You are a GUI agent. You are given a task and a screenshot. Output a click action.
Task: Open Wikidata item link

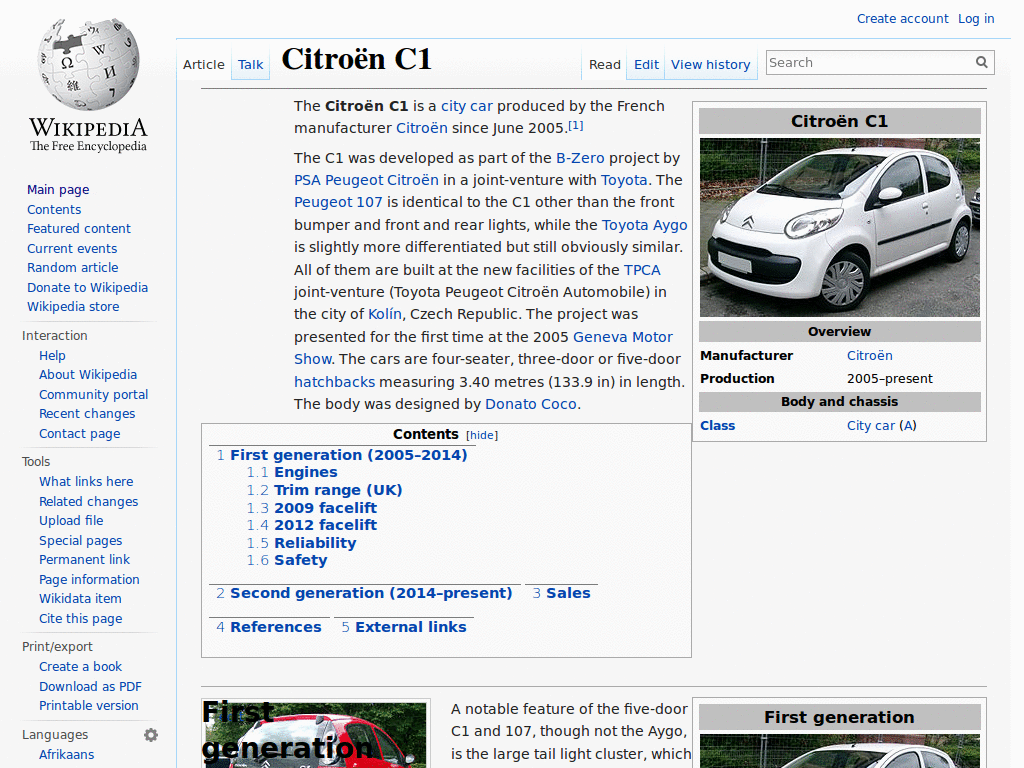[80, 598]
